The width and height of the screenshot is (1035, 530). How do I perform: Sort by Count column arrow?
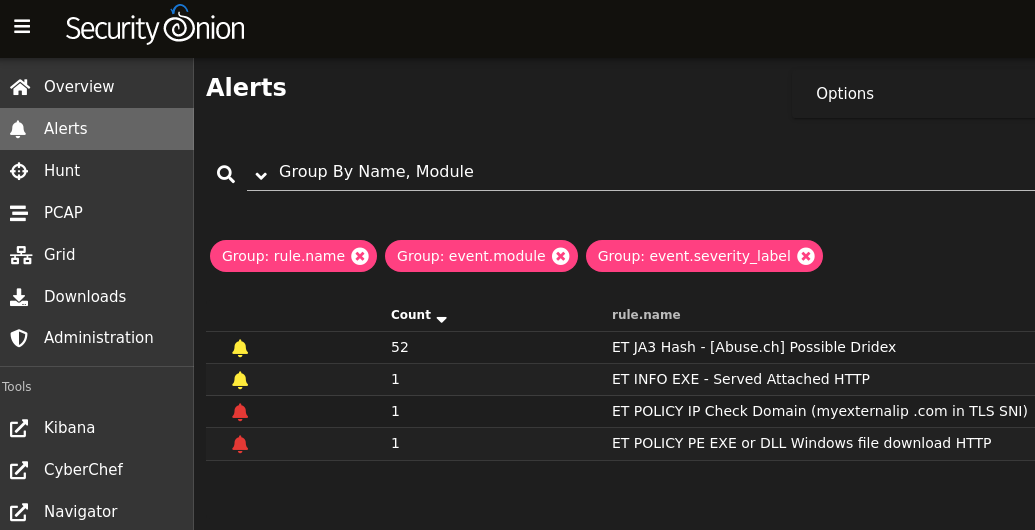pyautogui.click(x=442, y=319)
